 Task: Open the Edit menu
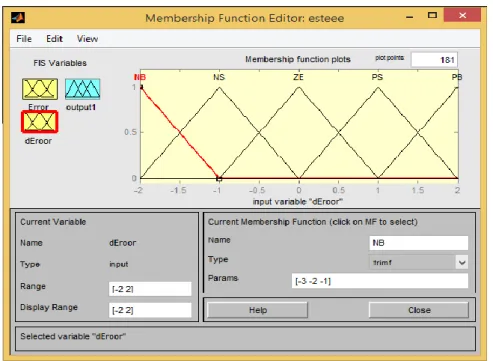point(54,39)
